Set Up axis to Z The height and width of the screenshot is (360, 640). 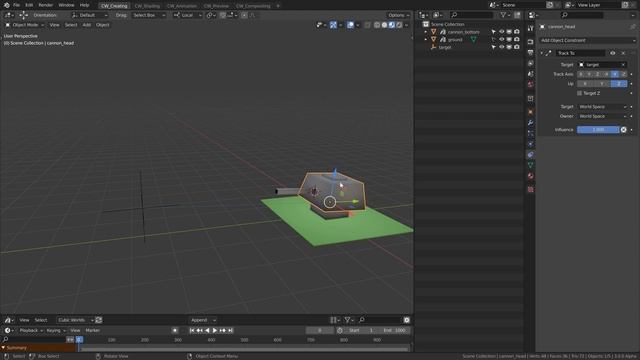coord(619,84)
